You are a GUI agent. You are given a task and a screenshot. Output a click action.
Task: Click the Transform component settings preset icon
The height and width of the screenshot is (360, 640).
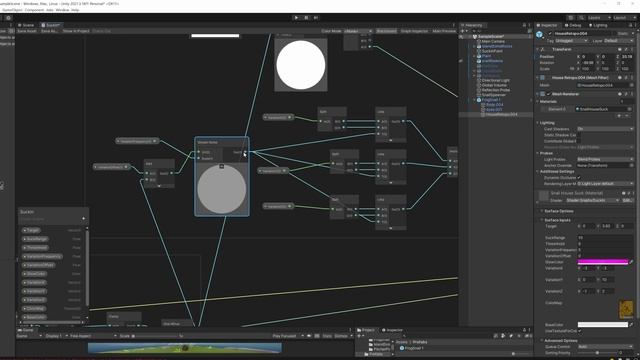(x=626, y=49)
